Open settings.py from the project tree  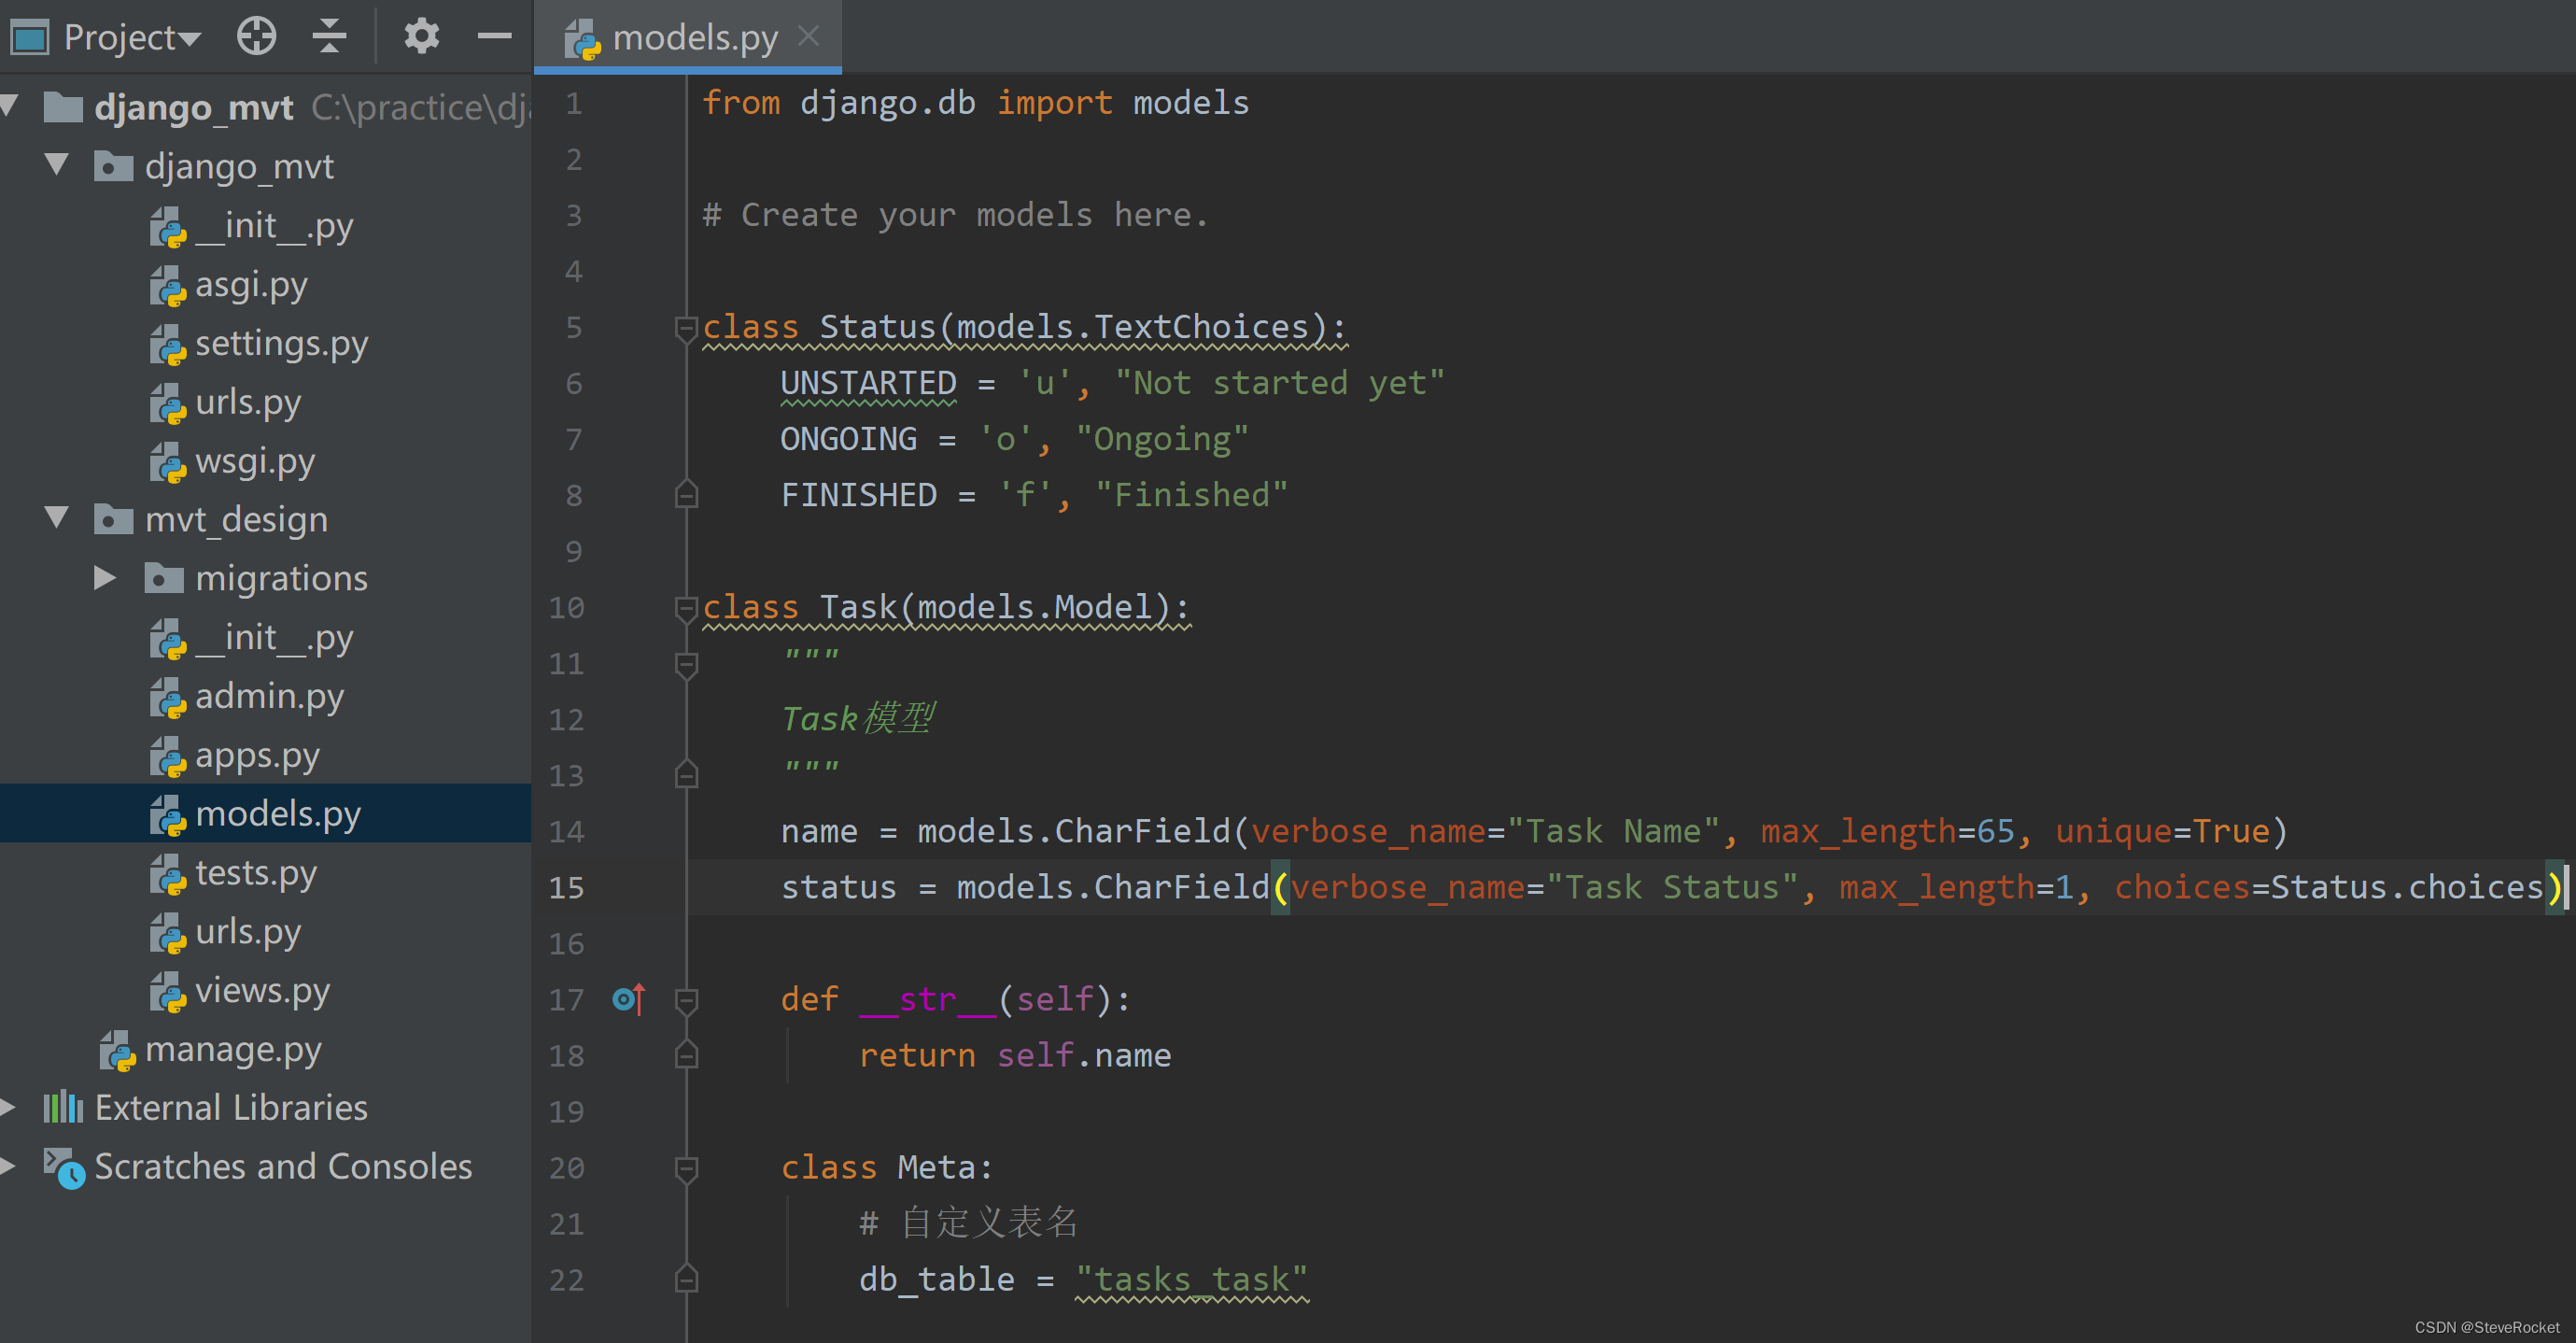[x=283, y=343]
